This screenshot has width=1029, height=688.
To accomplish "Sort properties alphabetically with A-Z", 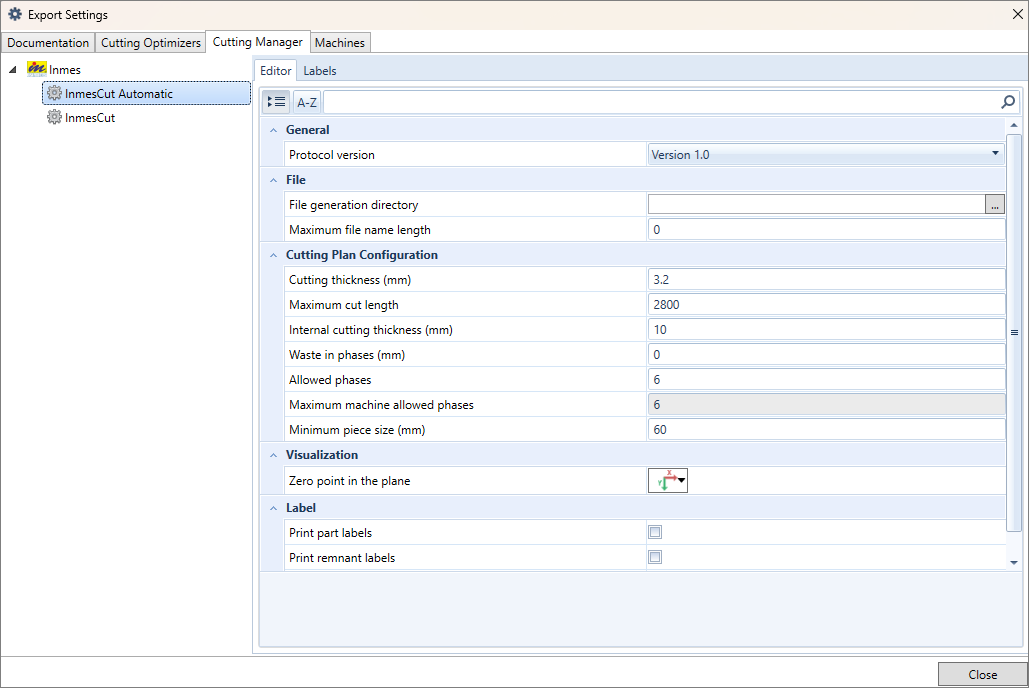I will [306, 102].
